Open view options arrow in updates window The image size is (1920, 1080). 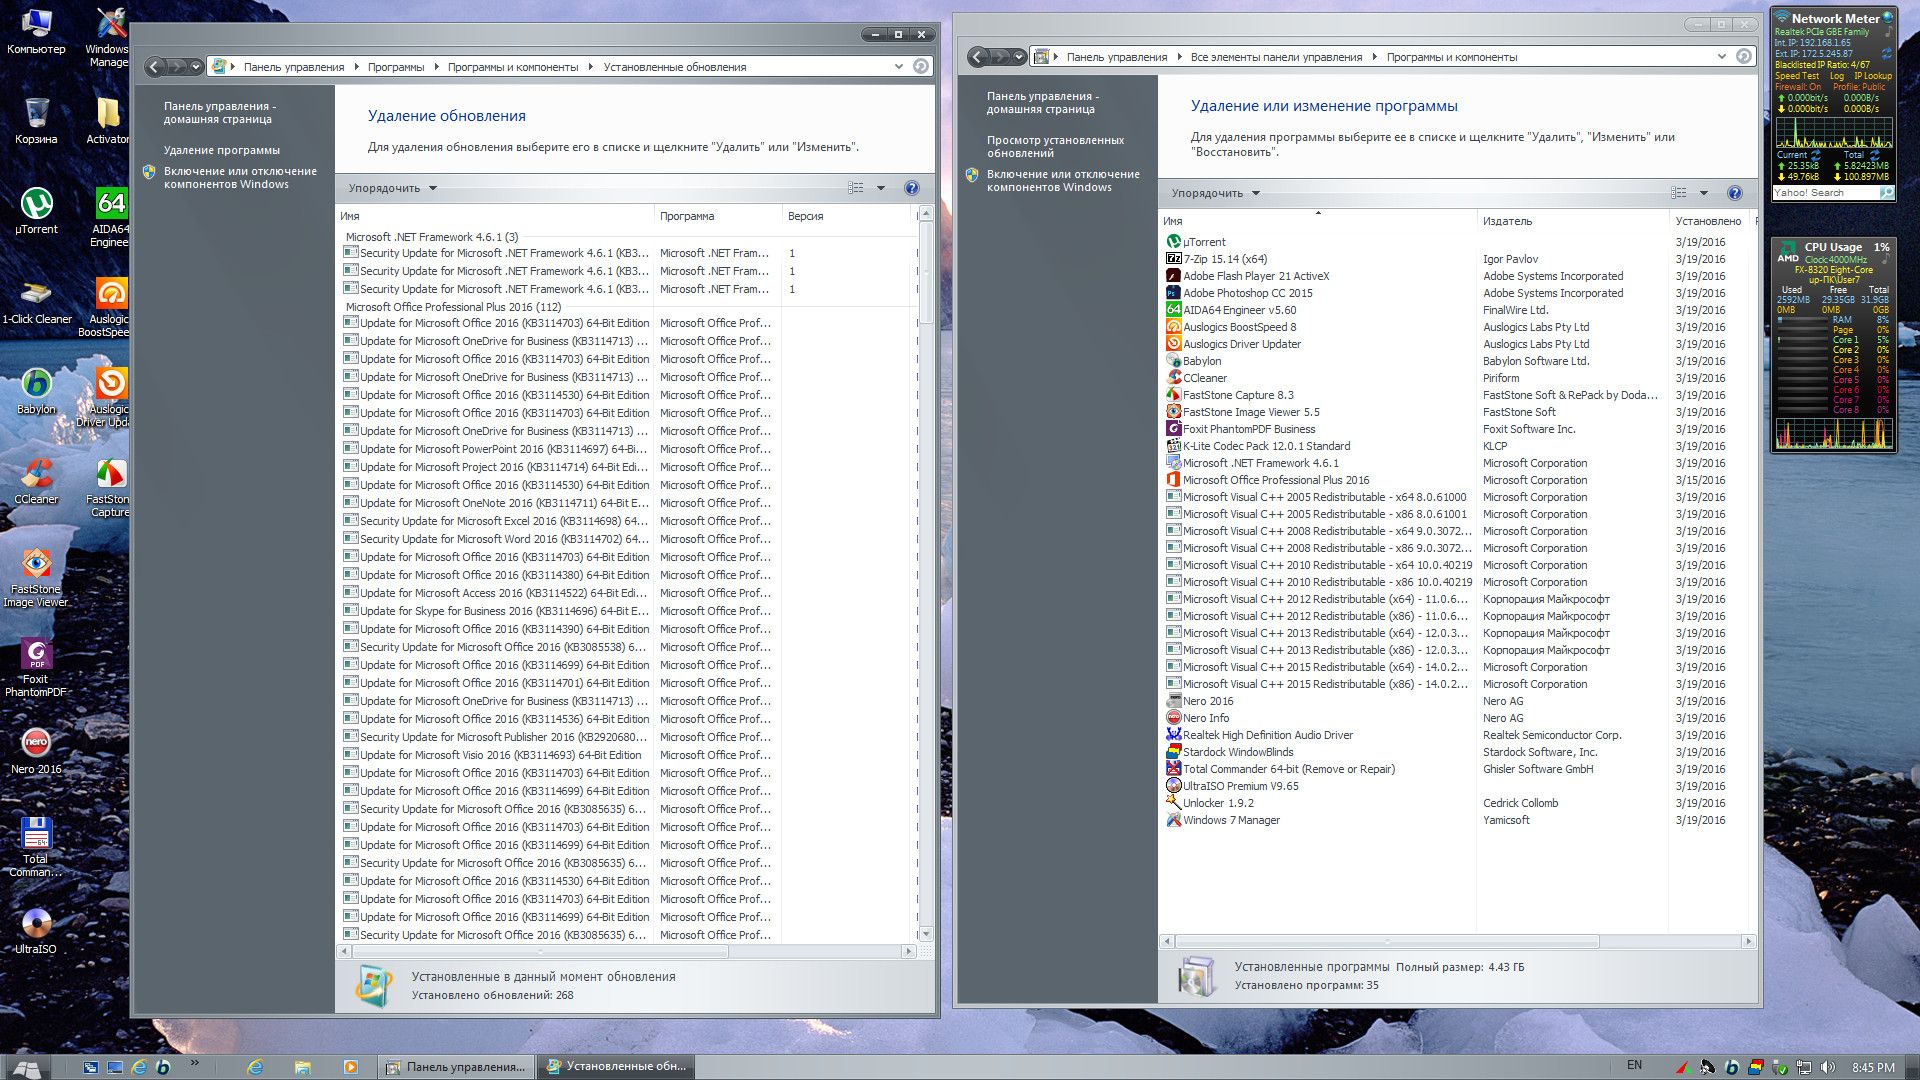(x=881, y=188)
